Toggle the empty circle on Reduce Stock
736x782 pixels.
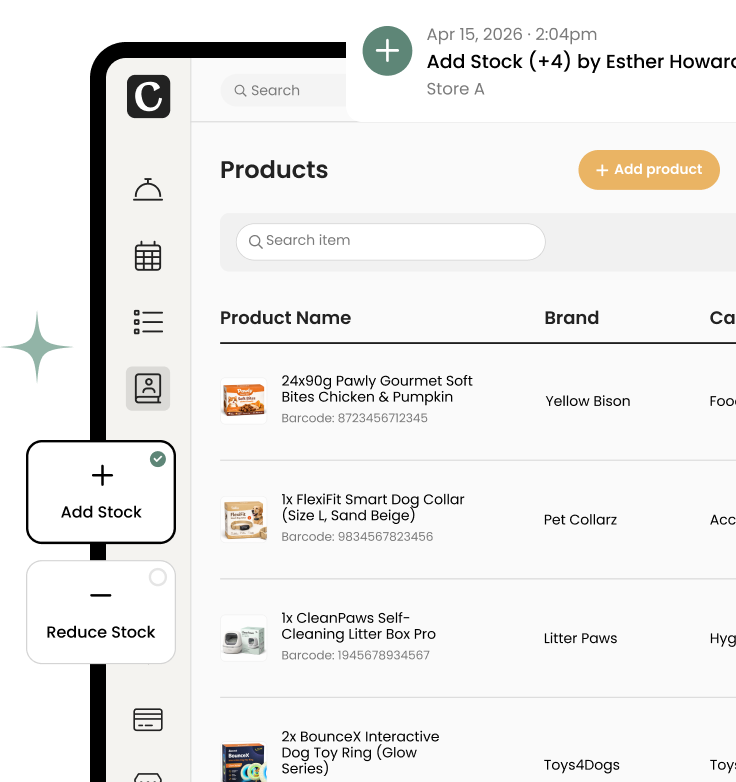pos(158,577)
